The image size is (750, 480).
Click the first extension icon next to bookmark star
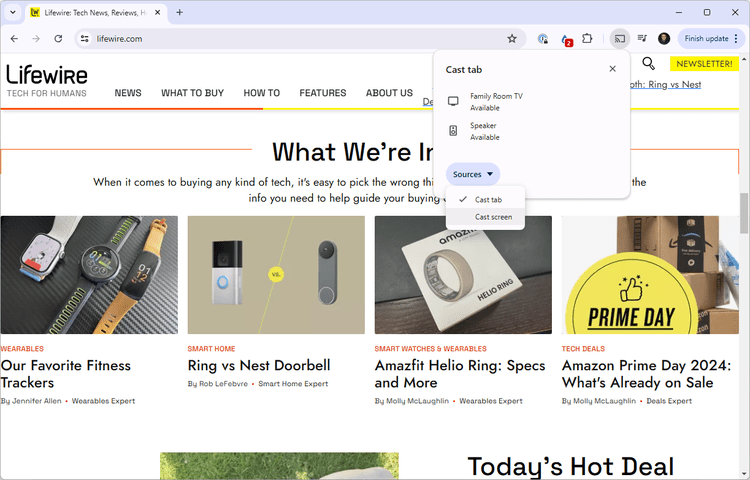tap(542, 39)
